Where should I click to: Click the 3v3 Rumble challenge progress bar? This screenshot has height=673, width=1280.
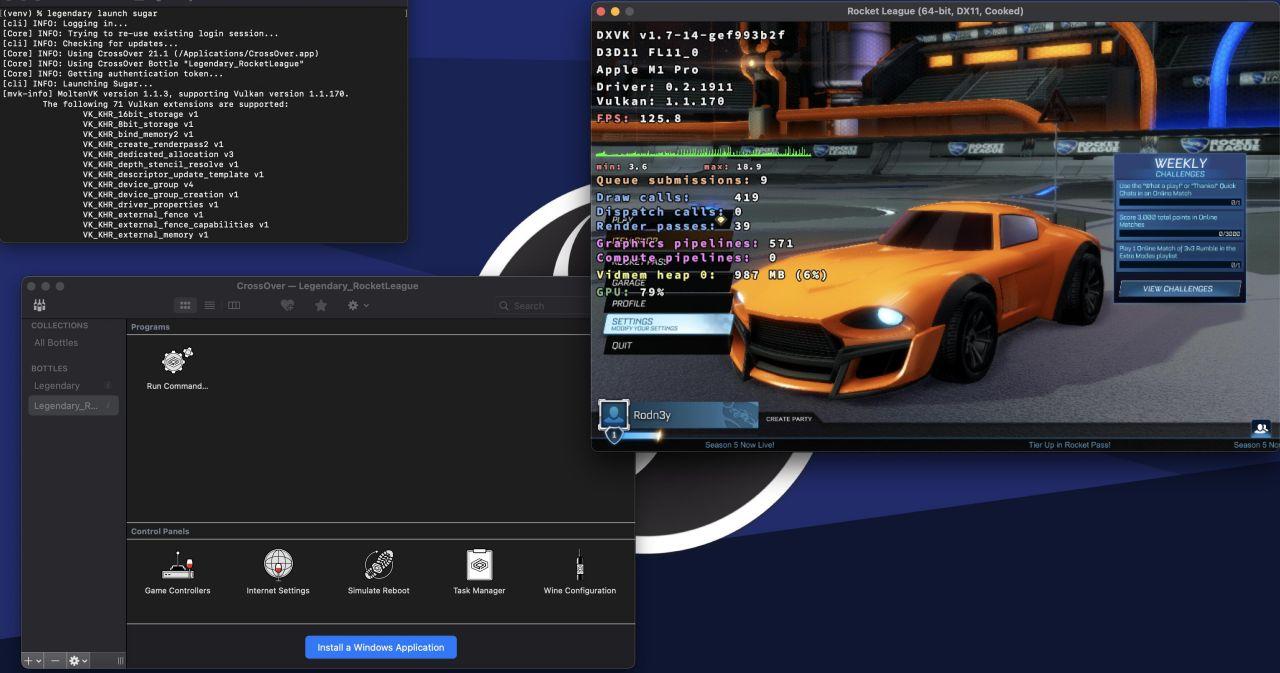1180,265
